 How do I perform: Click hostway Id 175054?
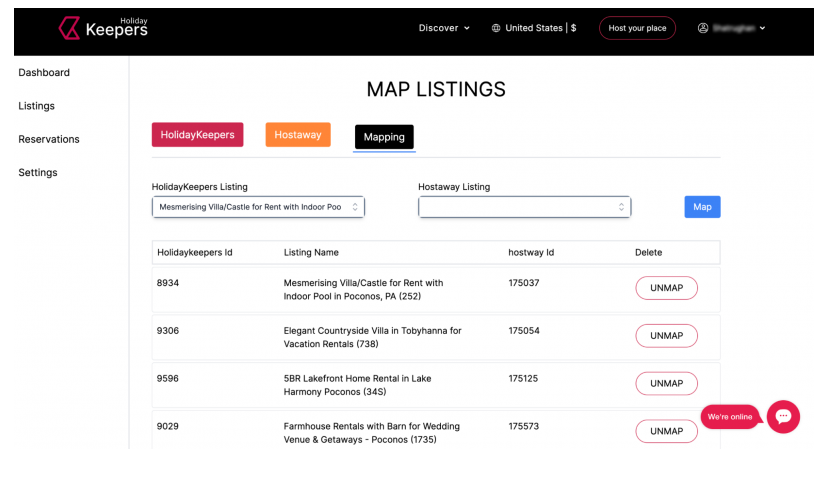tap(524, 331)
